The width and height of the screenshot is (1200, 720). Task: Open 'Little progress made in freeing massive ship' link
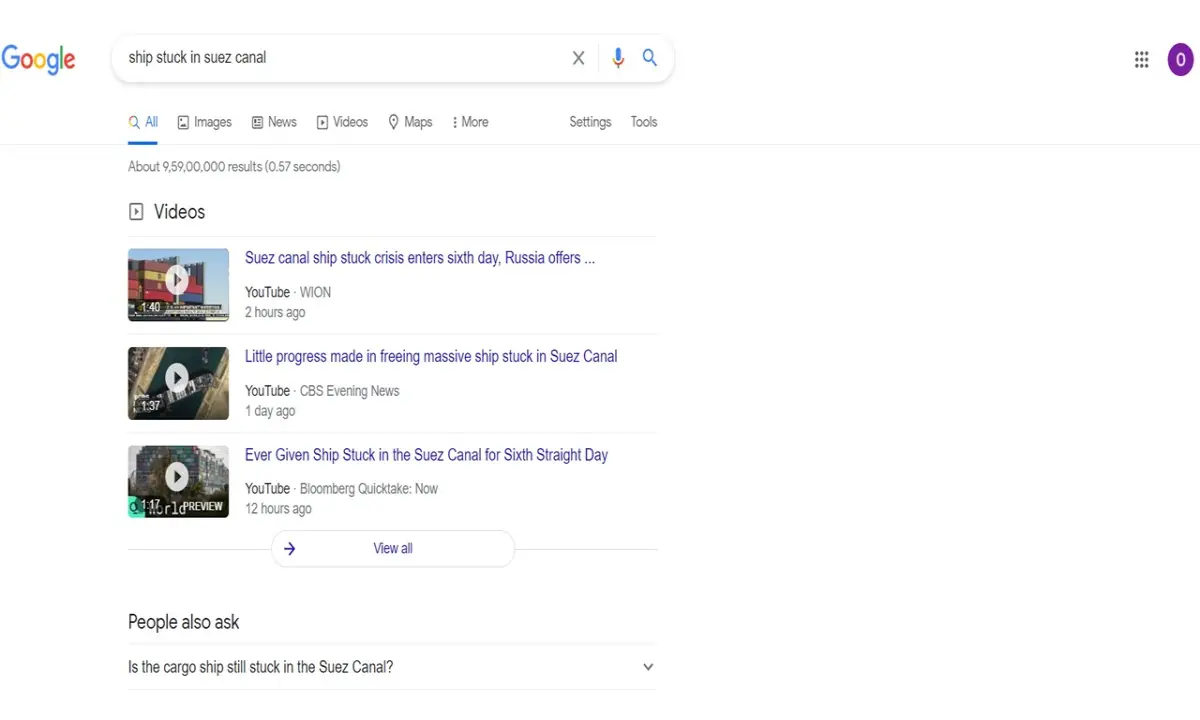[x=431, y=356]
